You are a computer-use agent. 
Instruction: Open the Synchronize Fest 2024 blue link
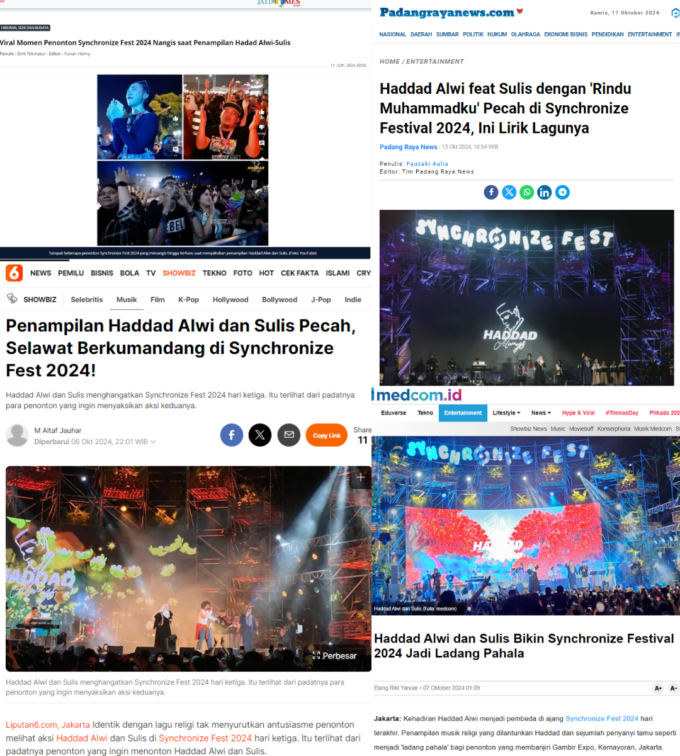602,718
